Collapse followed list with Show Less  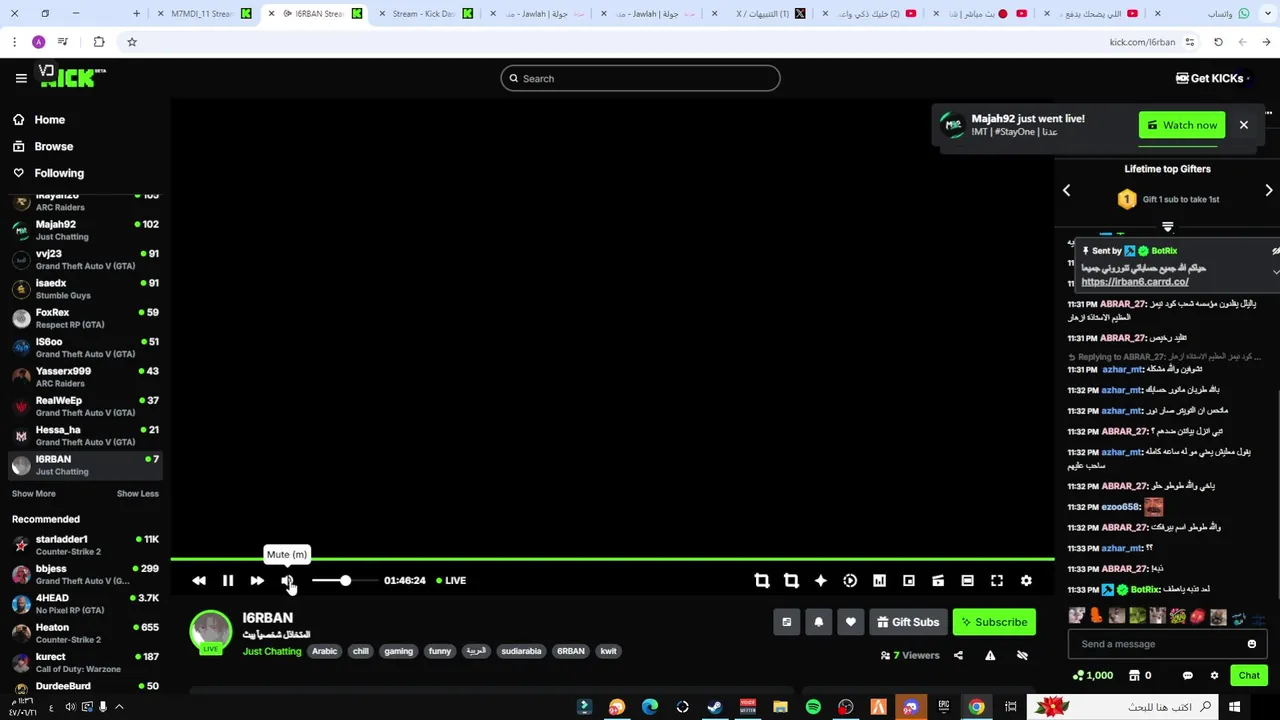(138, 494)
